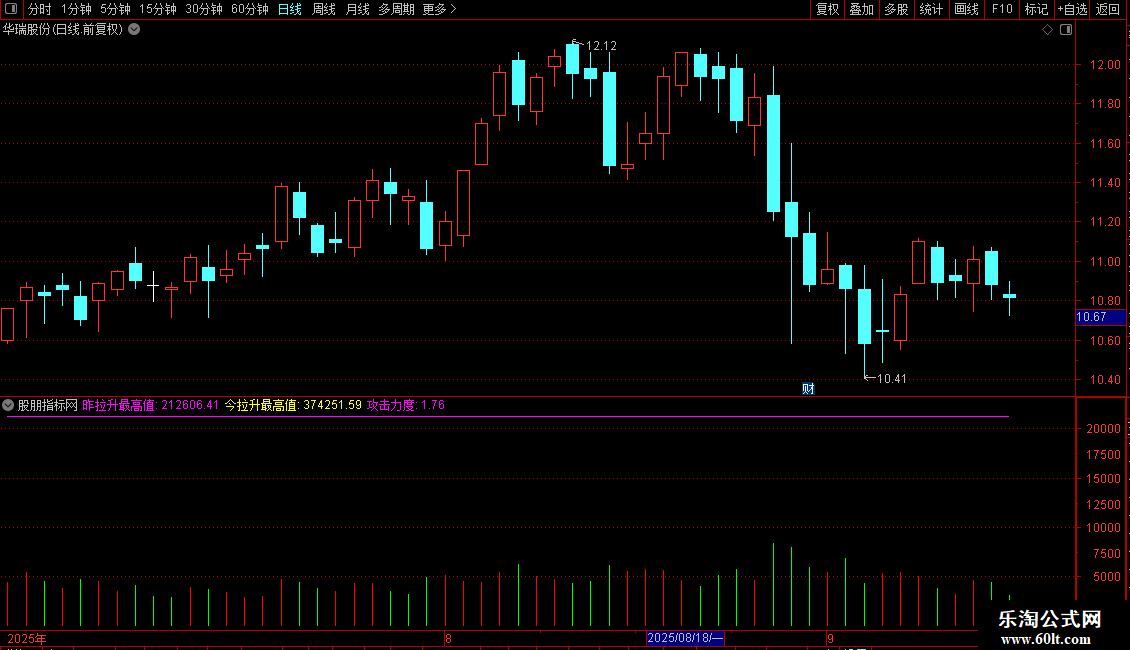Click the F10 company info button
Image resolution: width=1130 pixels, height=650 pixels.
point(1002,9)
